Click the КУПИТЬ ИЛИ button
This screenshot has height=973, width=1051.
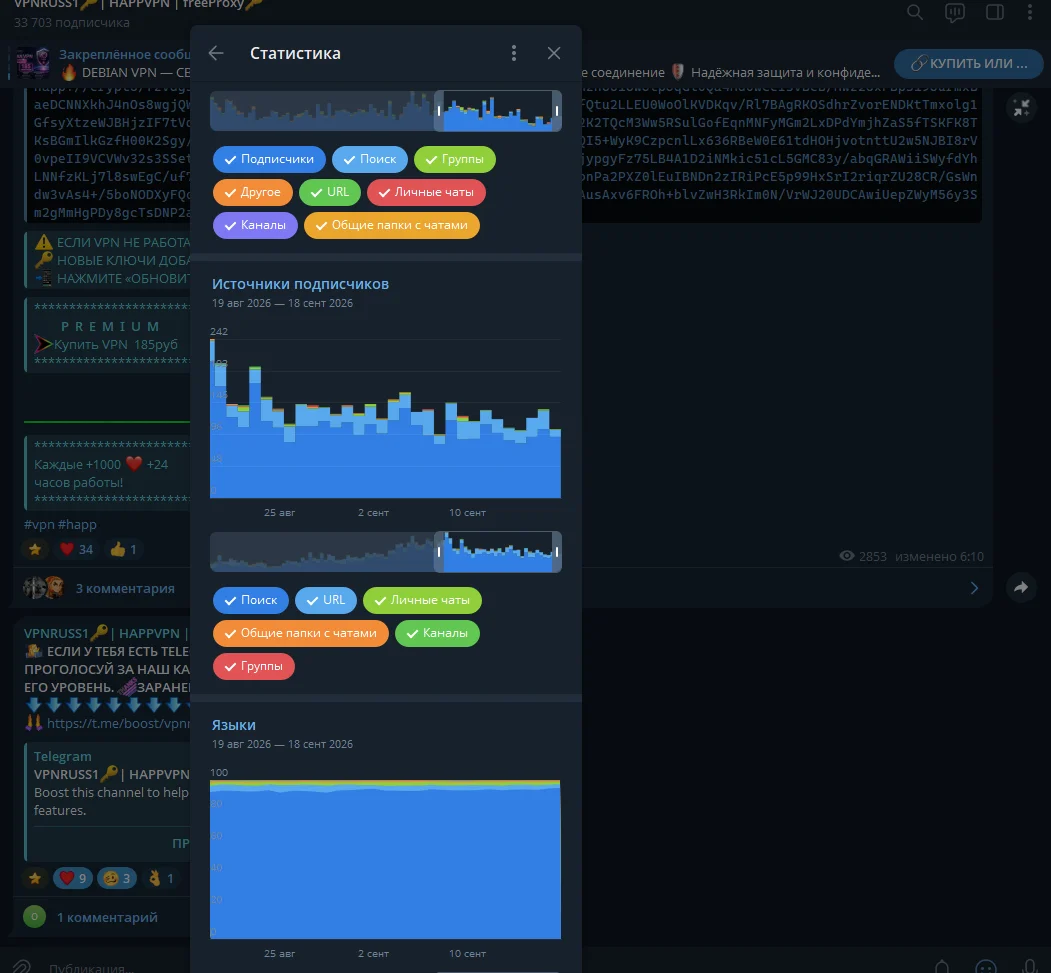(x=969, y=64)
